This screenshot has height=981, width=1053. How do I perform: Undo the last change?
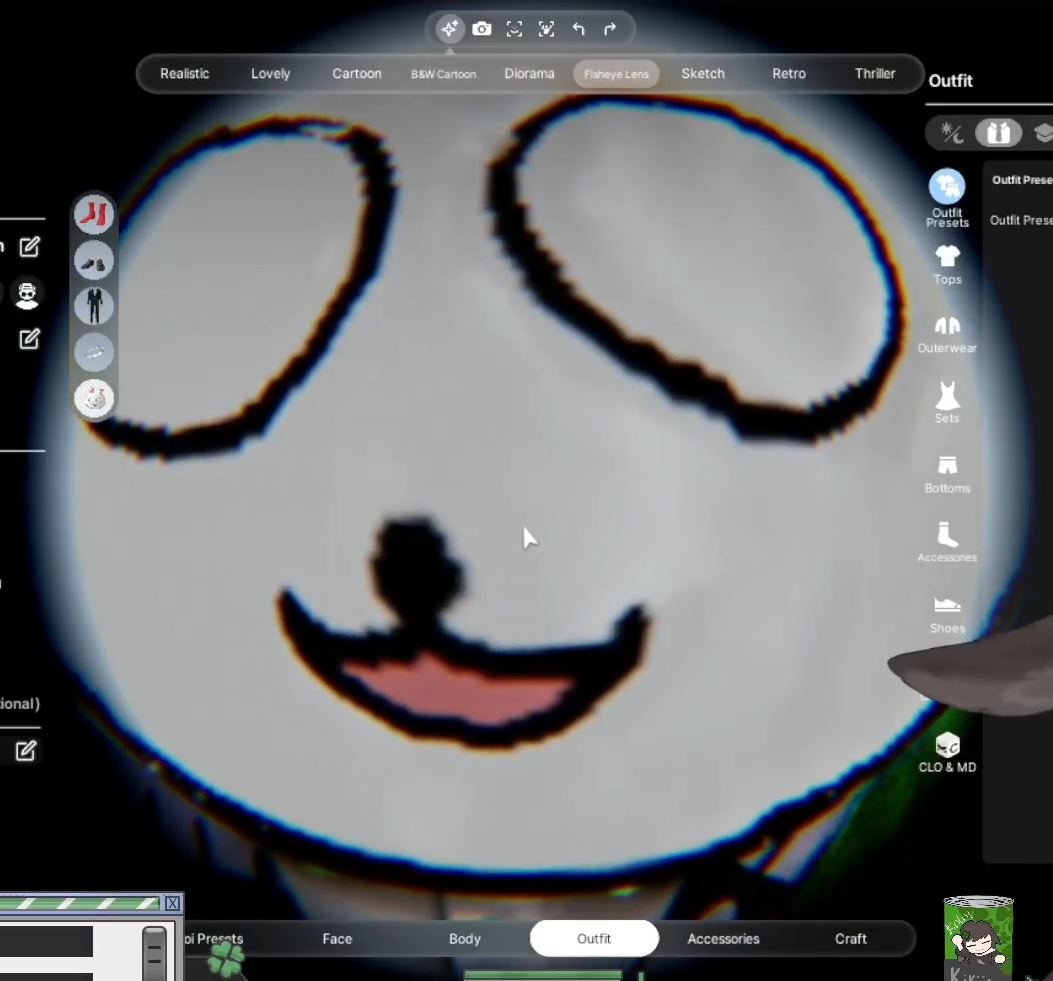click(x=578, y=29)
